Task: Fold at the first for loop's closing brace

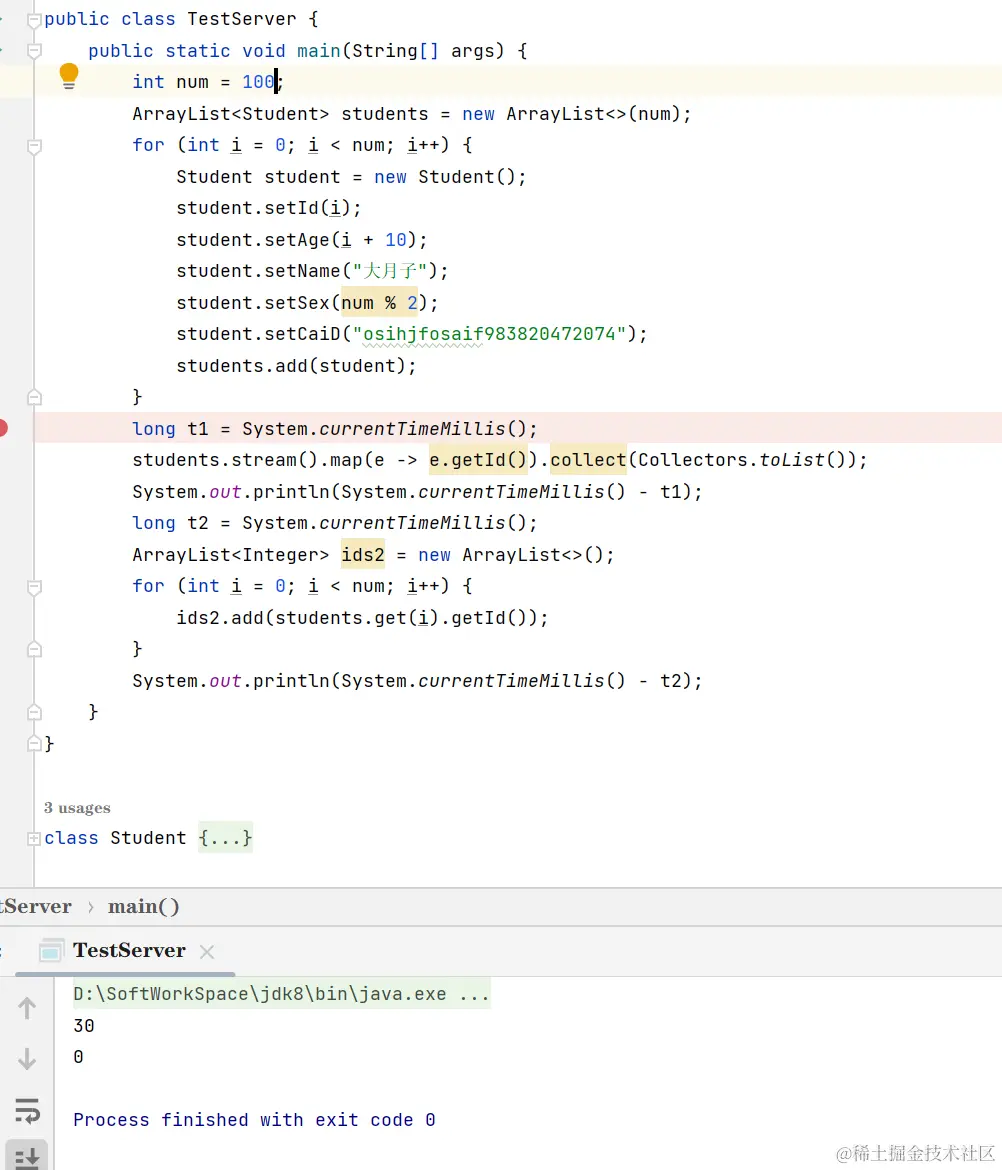Action: pos(34,397)
